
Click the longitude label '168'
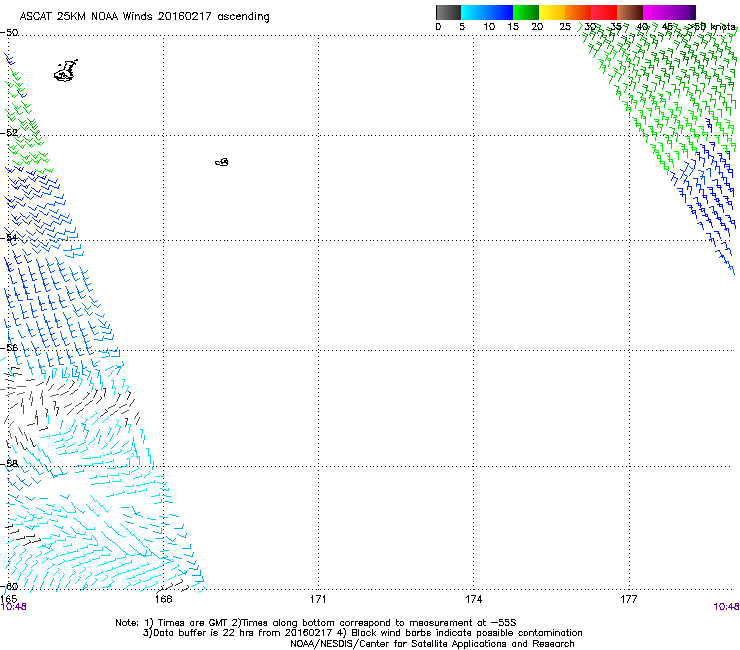163,599
